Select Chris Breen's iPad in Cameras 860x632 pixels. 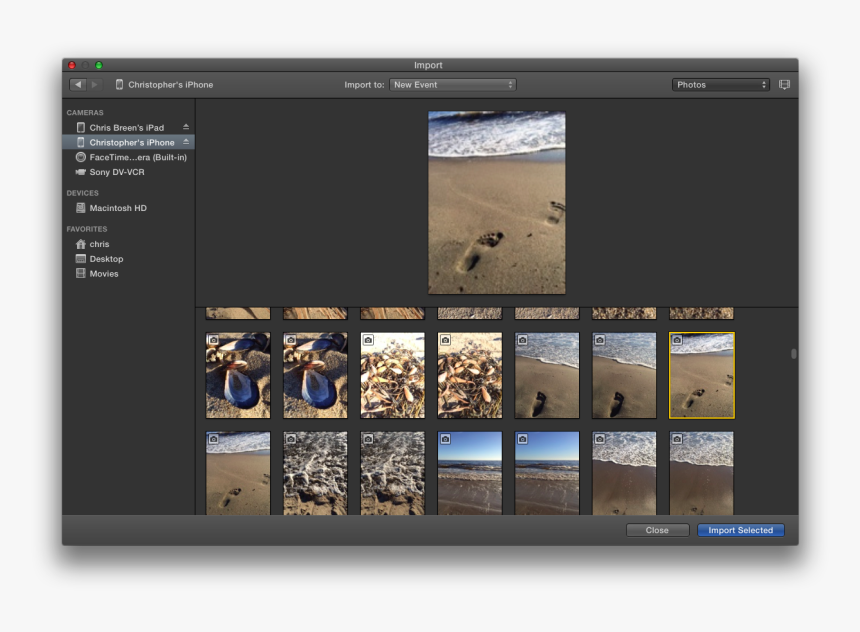click(126, 128)
